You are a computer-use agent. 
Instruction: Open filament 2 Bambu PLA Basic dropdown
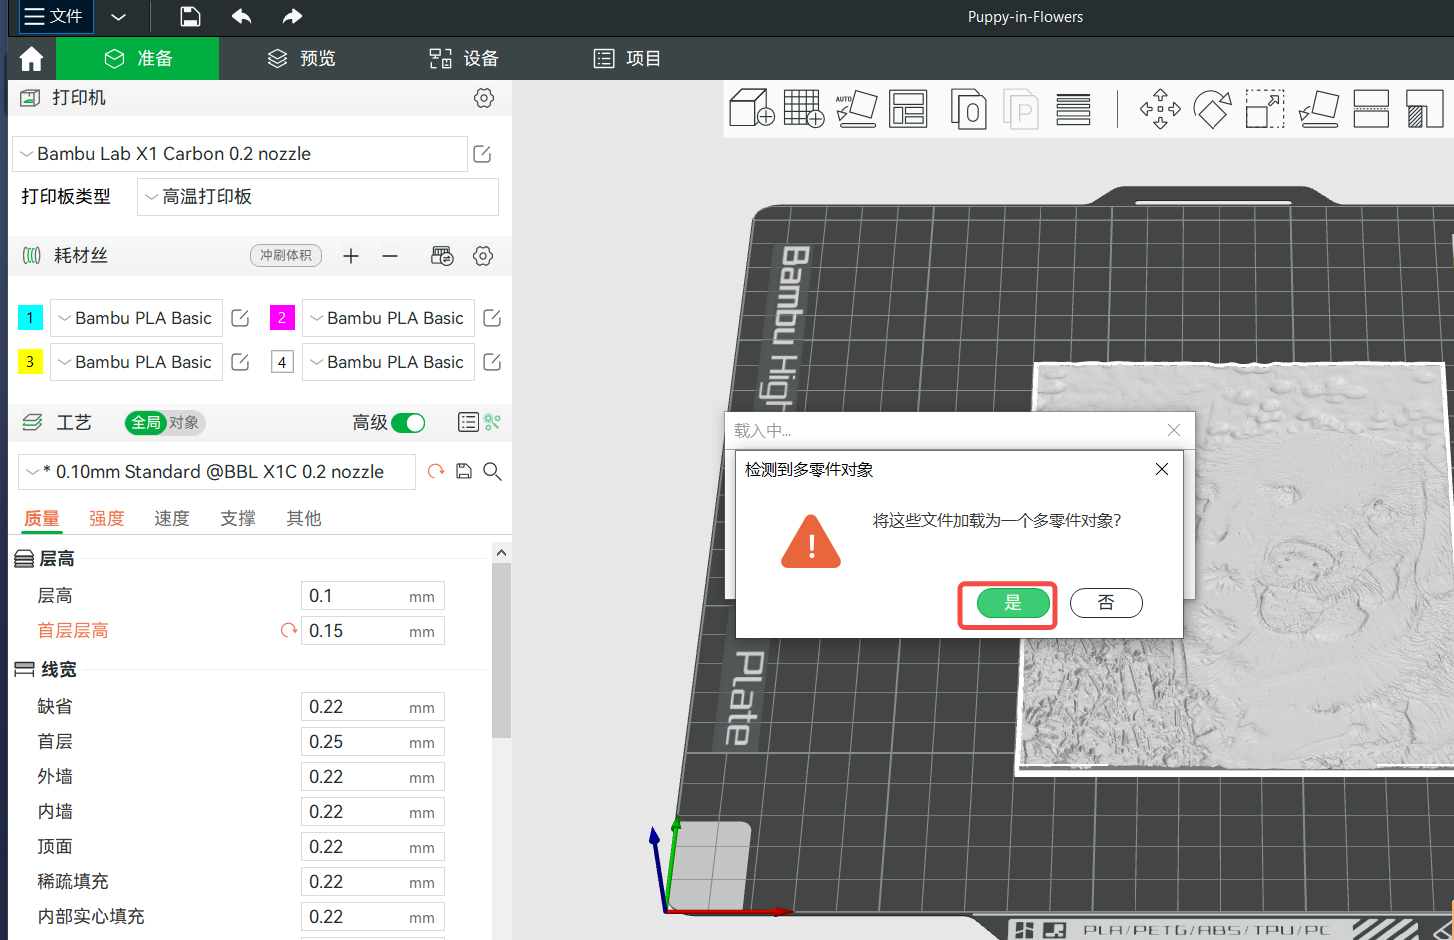[x=388, y=318]
